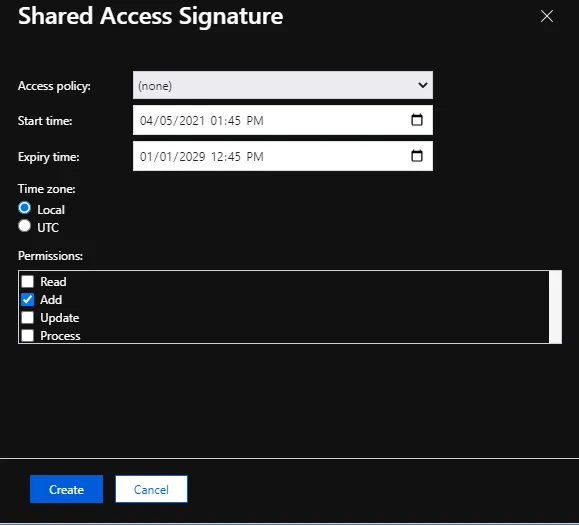Image resolution: width=579 pixels, height=525 pixels.
Task: Select the Local time zone radio button
Action: click(24, 208)
